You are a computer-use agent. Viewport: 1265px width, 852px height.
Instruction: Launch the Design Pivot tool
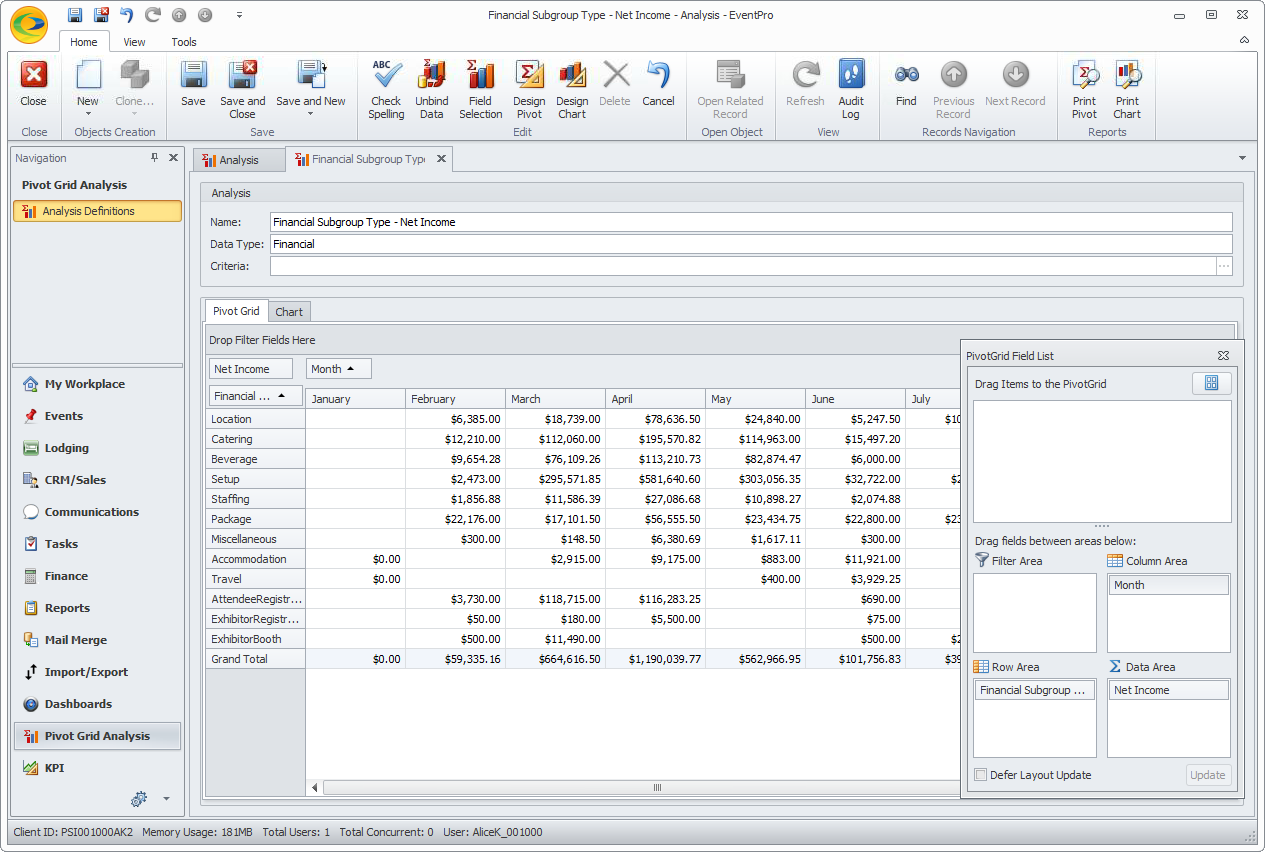[529, 89]
